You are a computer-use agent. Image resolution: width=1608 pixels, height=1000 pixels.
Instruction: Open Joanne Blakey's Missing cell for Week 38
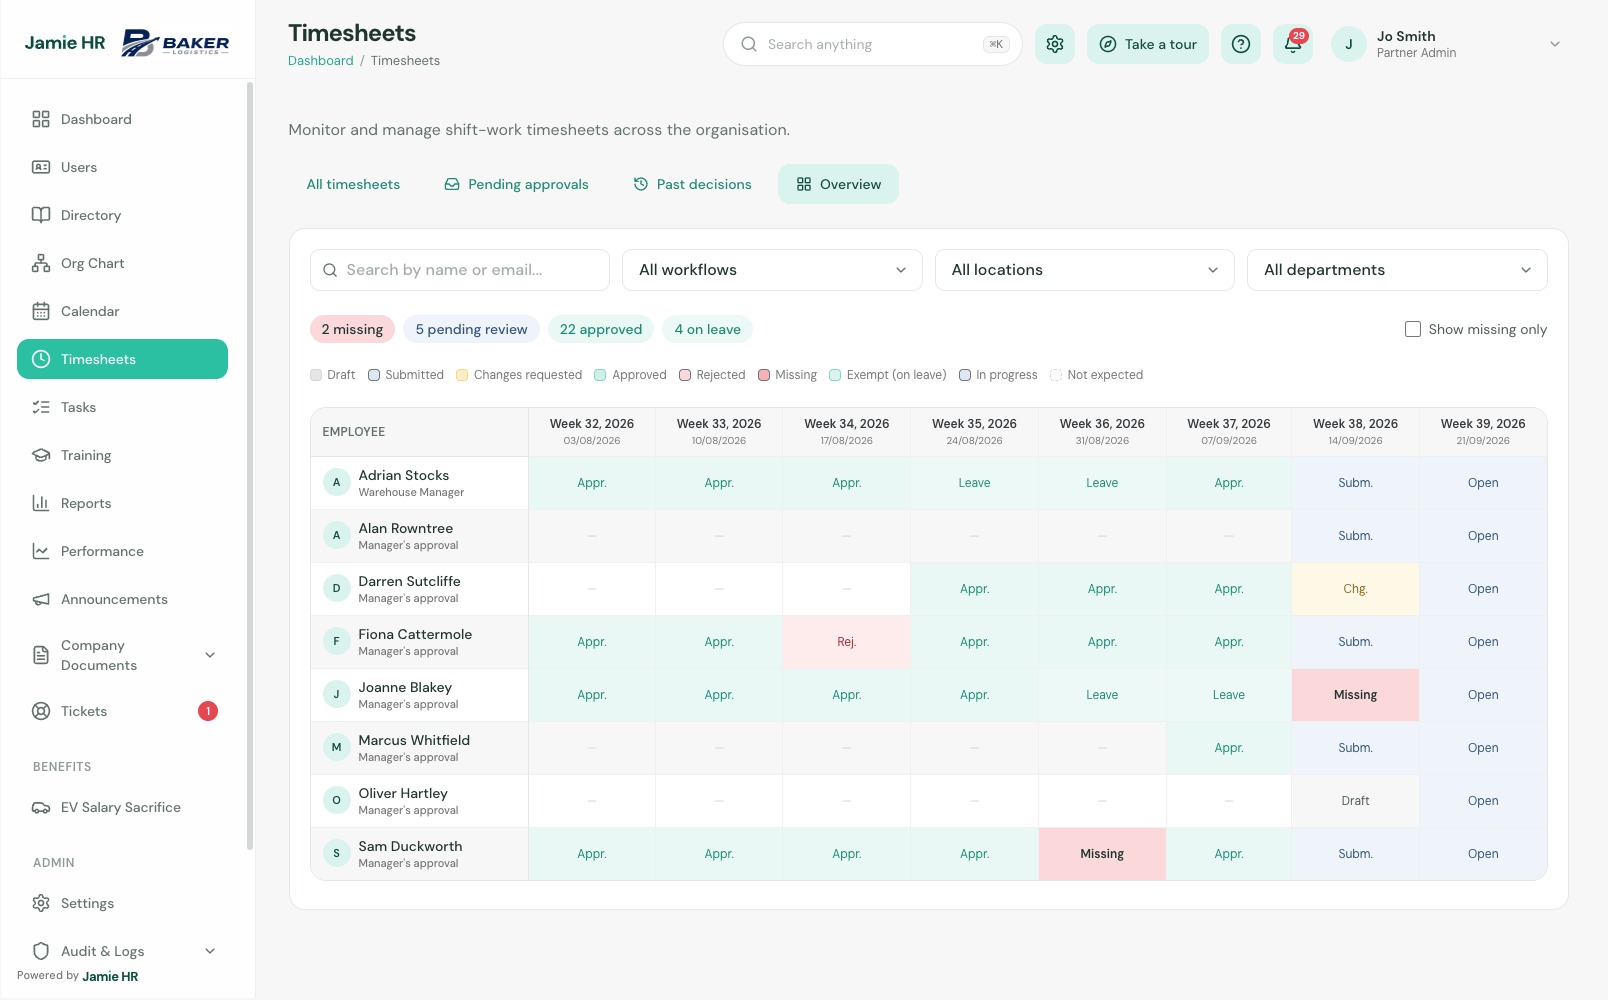(x=1355, y=695)
